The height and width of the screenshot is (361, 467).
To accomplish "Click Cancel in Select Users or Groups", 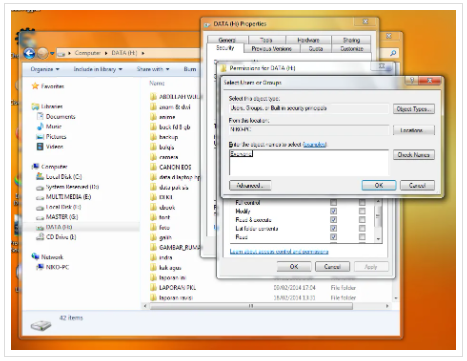I will click(x=417, y=185).
